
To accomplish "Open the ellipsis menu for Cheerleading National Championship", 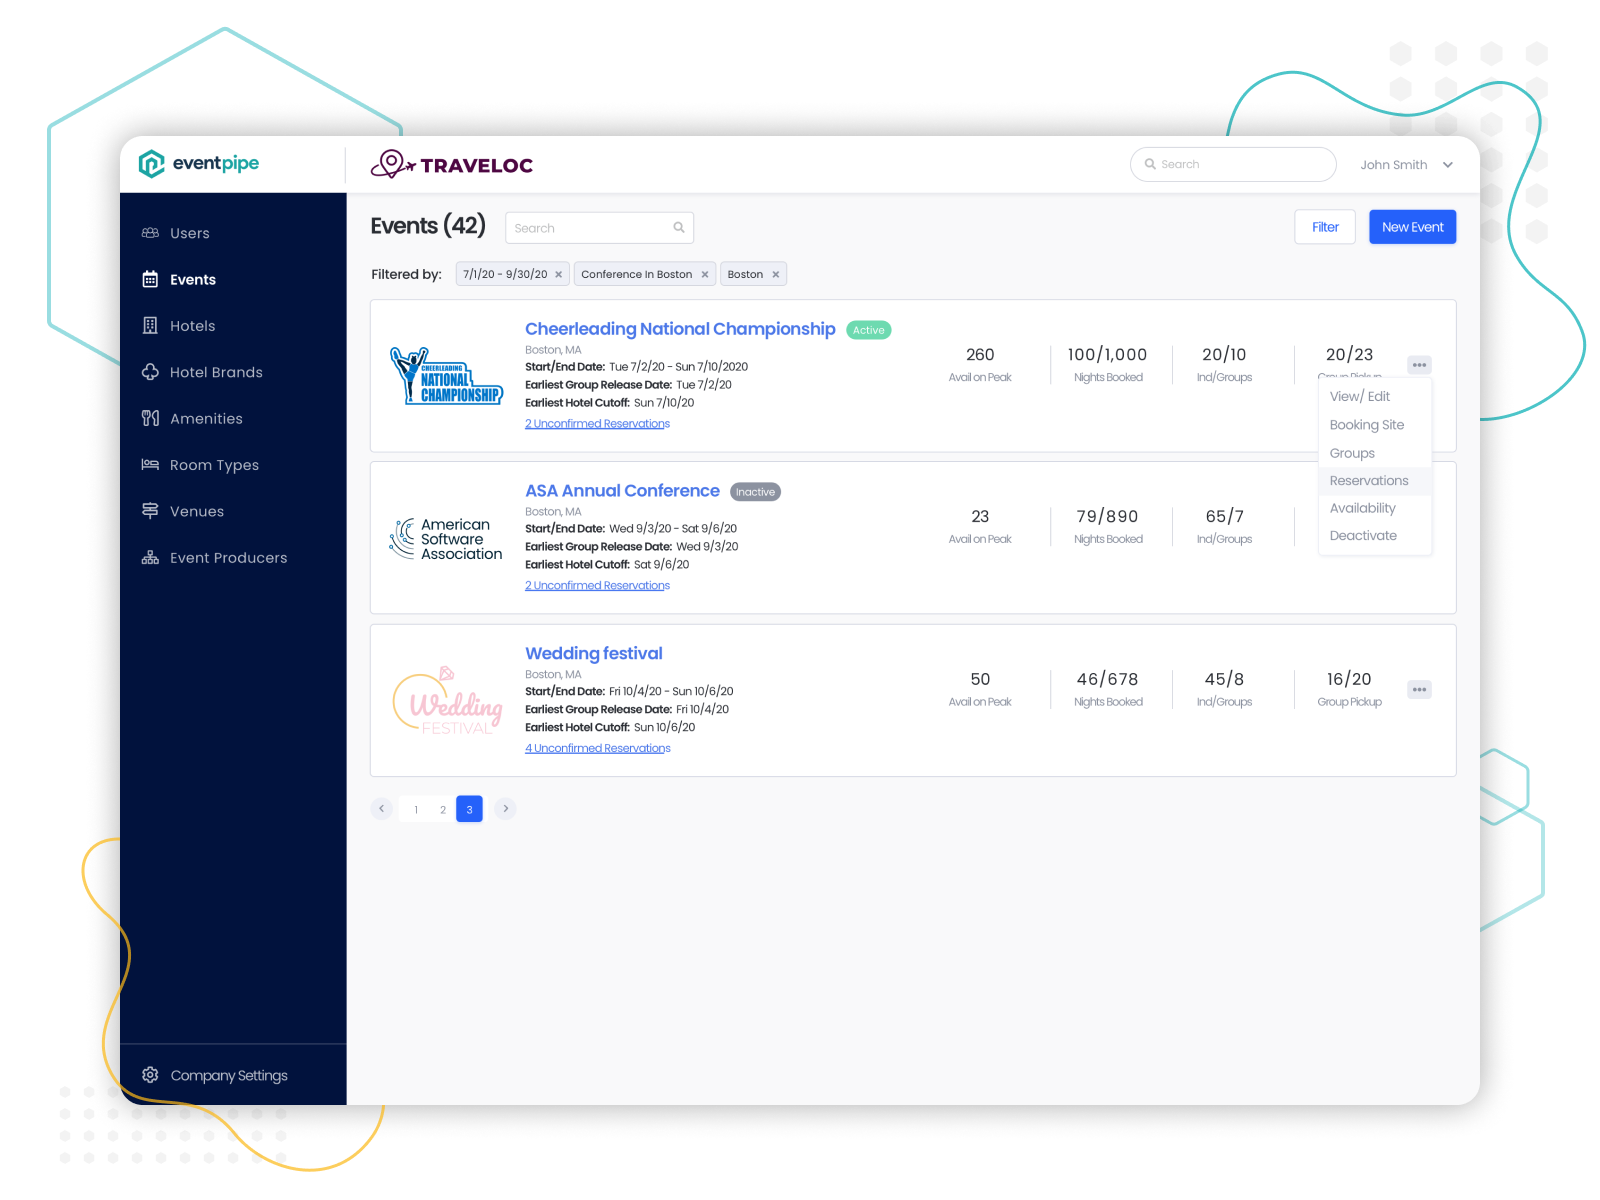I will coord(1419,364).
